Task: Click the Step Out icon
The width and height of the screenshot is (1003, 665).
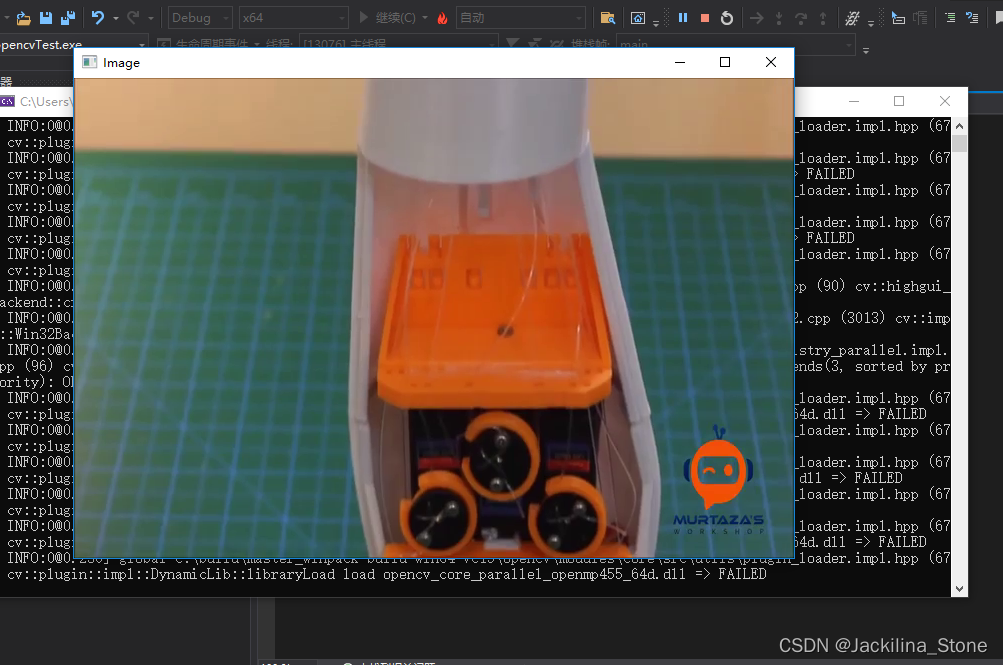Action: (822, 17)
